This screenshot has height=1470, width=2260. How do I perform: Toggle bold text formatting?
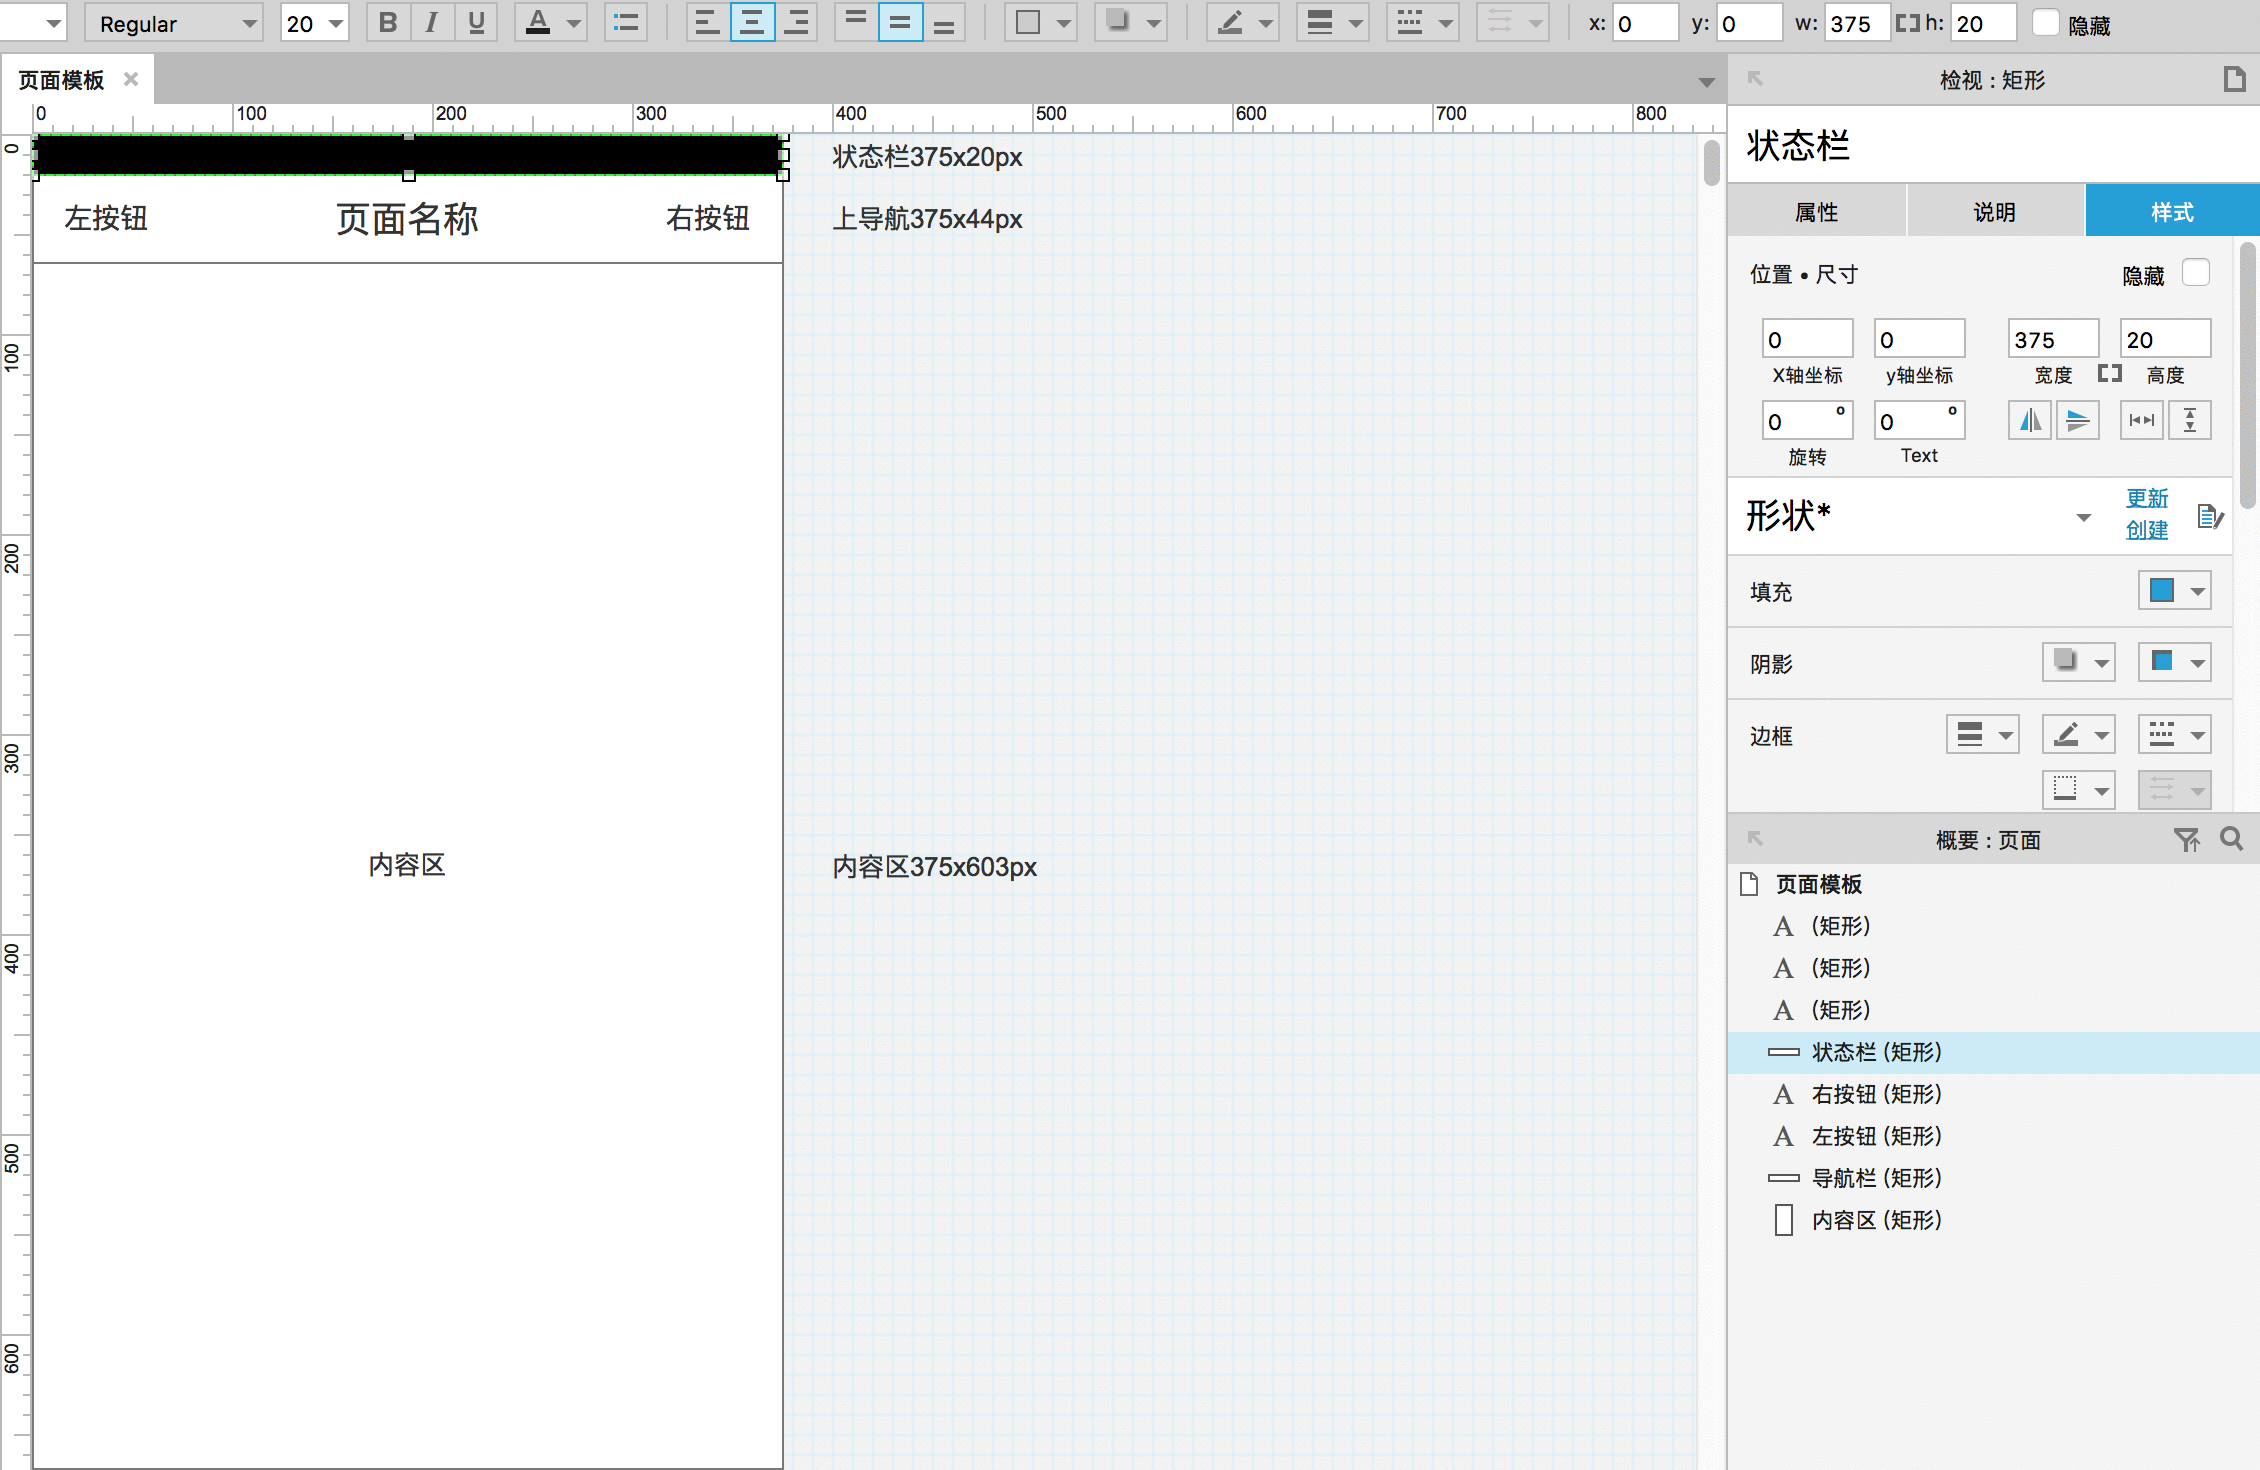click(388, 23)
